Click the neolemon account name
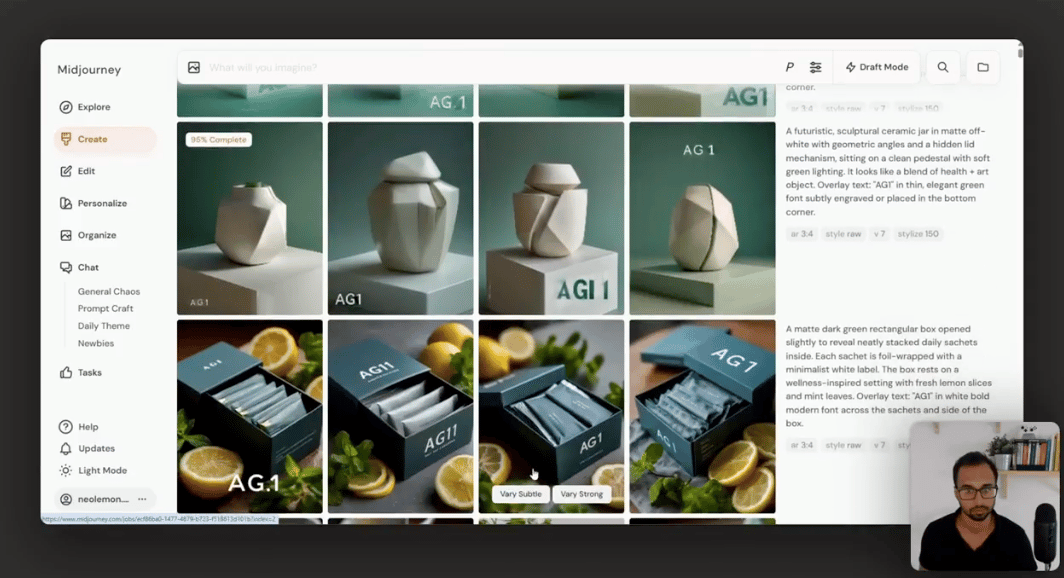This screenshot has width=1064, height=578. [x=102, y=499]
